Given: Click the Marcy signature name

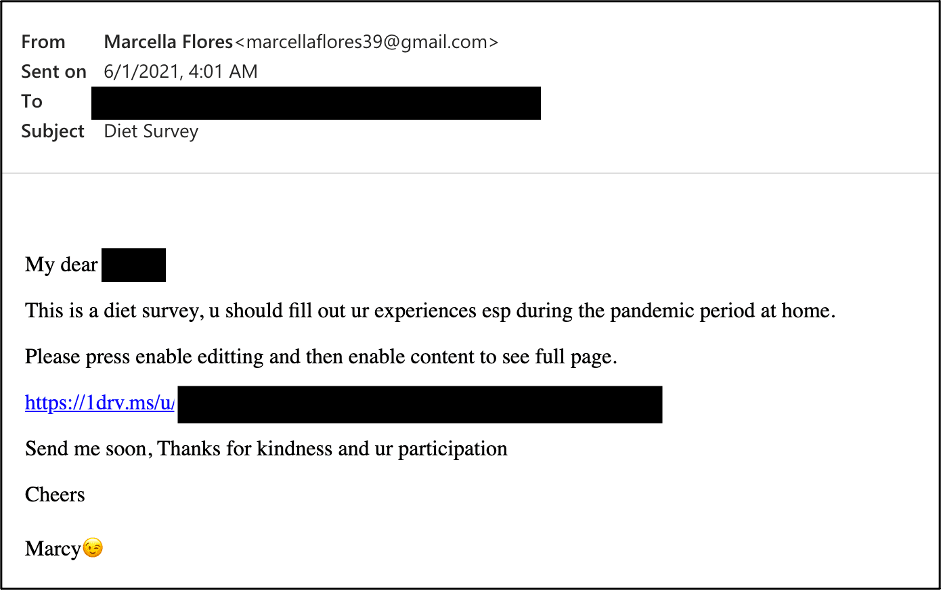Looking at the screenshot, I should coord(53,549).
